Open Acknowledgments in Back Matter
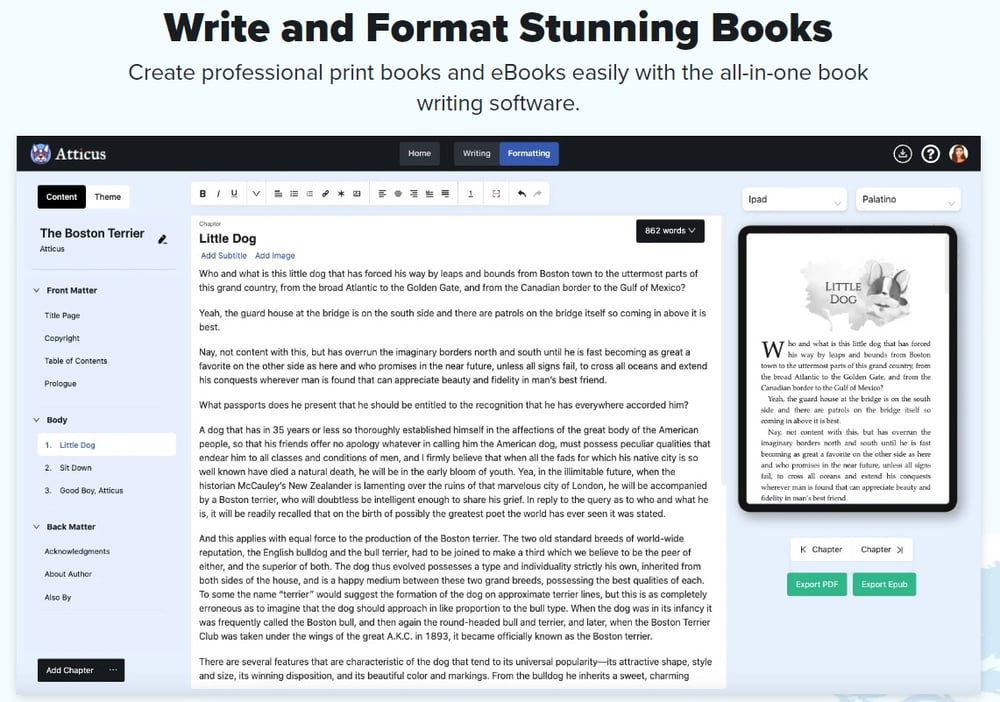1000x702 pixels. coord(77,552)
